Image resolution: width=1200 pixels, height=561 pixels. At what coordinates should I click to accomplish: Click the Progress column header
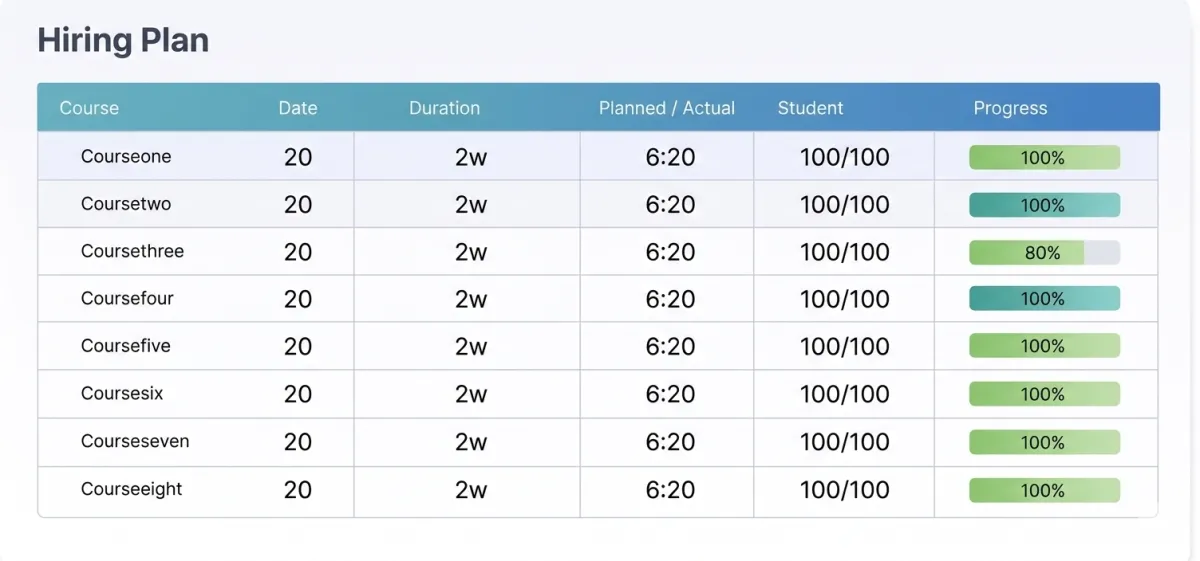(1010, 108)
